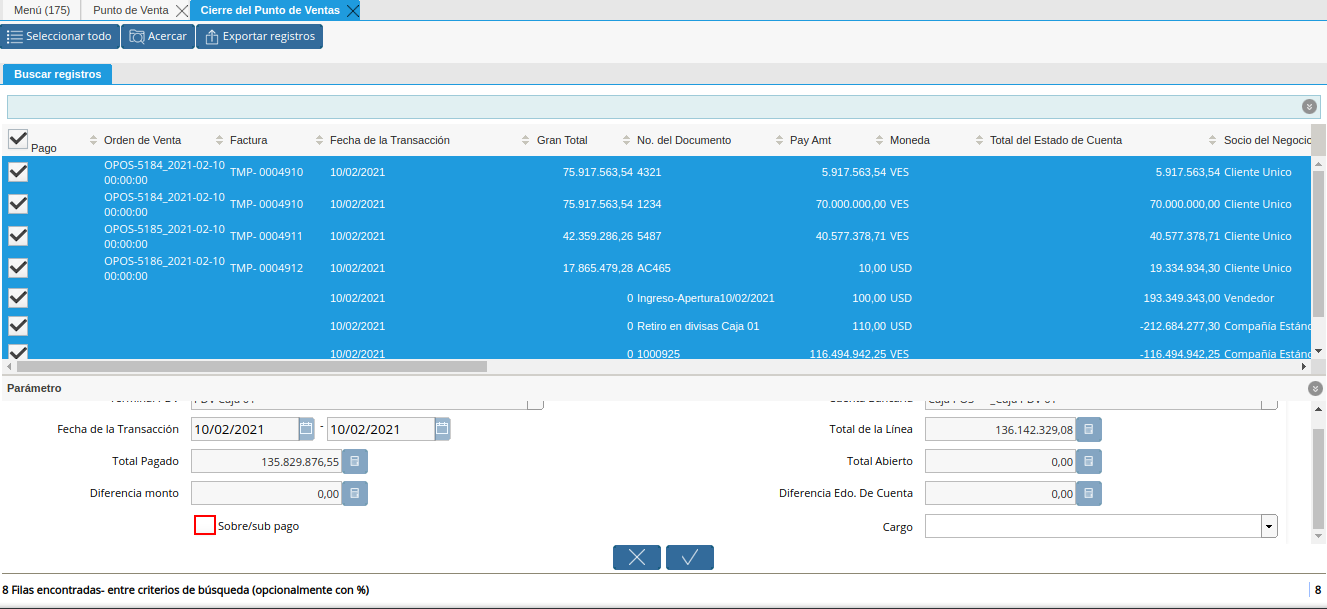Open calculator for Total Abierto
1327x609 pixels.
click(1089, 461)
